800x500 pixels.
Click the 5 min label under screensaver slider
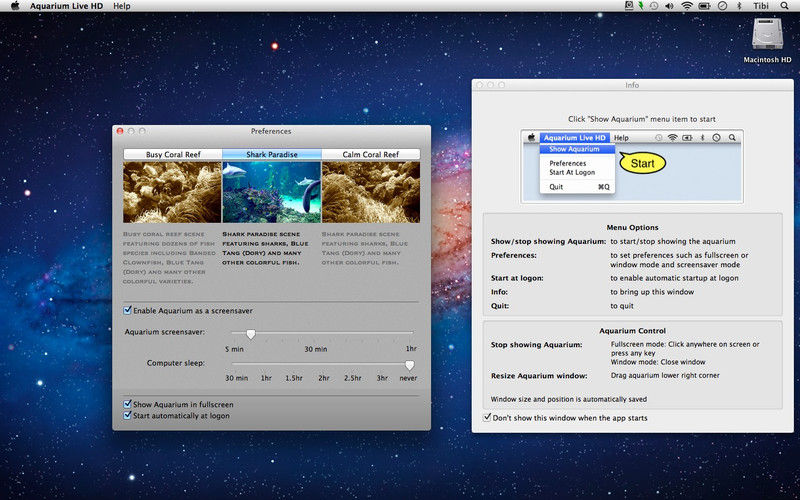pos(234,349)
